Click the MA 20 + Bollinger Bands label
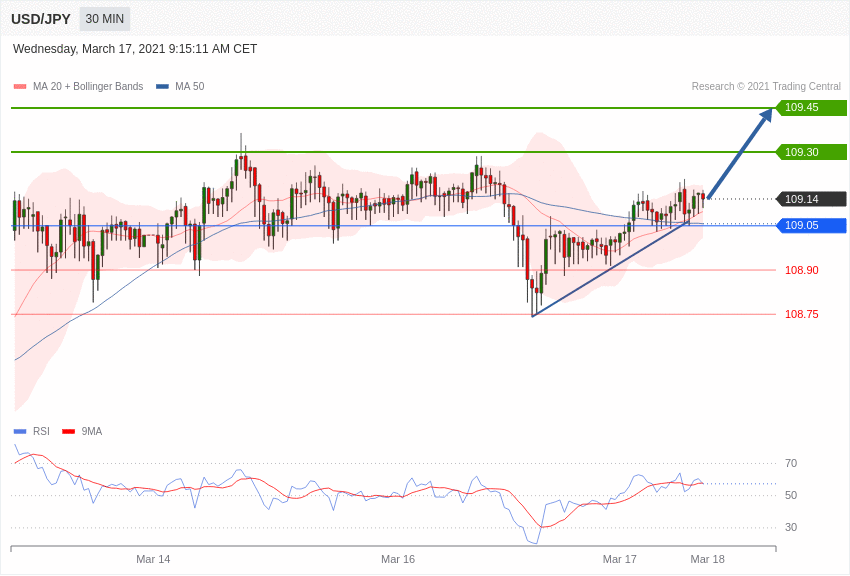Viewport: 850px width, 576px height. click(88, 86)
